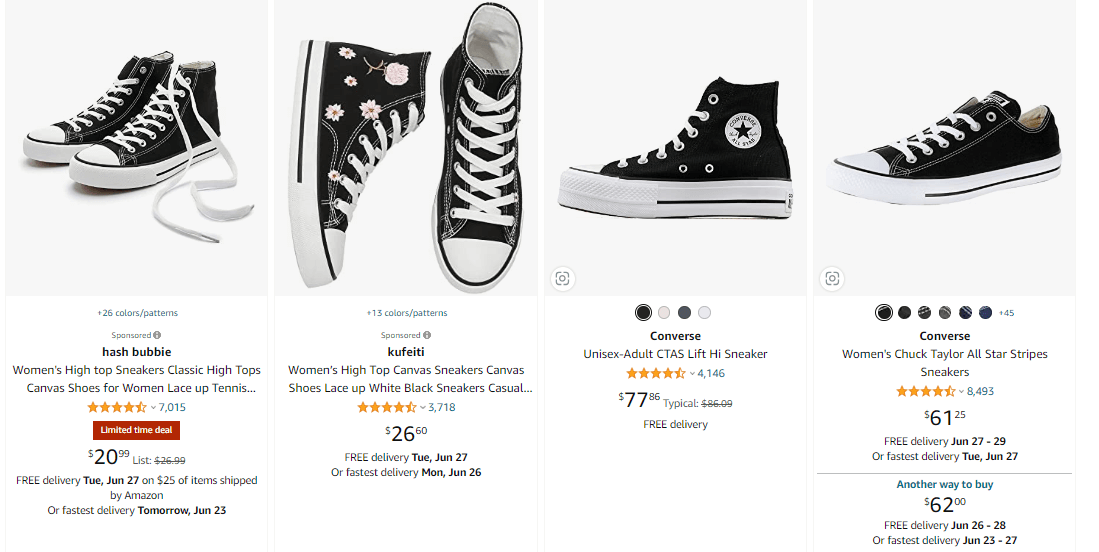1099x552 pixels.
Task: Expand rating popover arrow beside 3,718 reviews
Action: pos(422,408)
